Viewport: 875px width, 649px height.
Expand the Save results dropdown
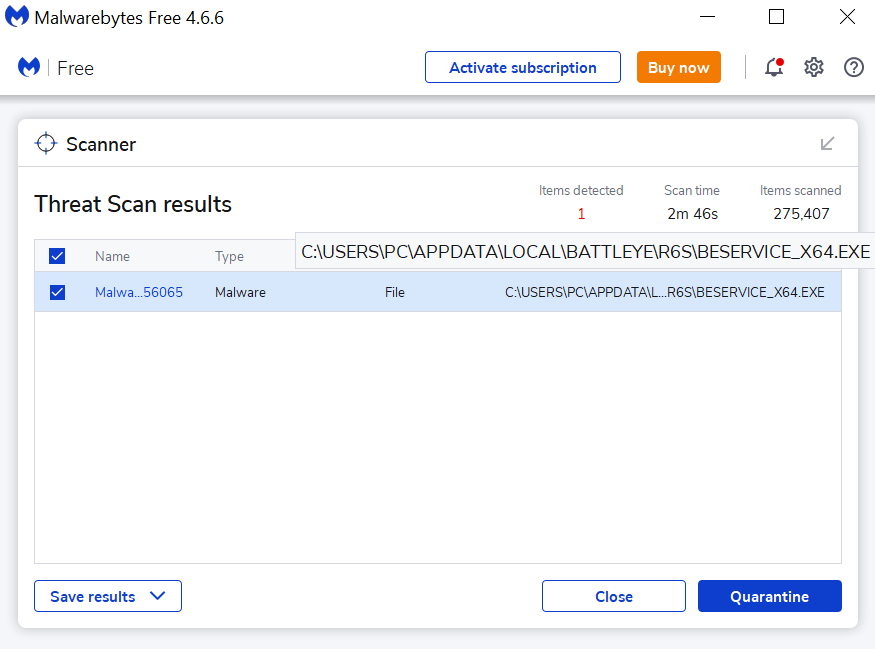click(x=108, y=596)
